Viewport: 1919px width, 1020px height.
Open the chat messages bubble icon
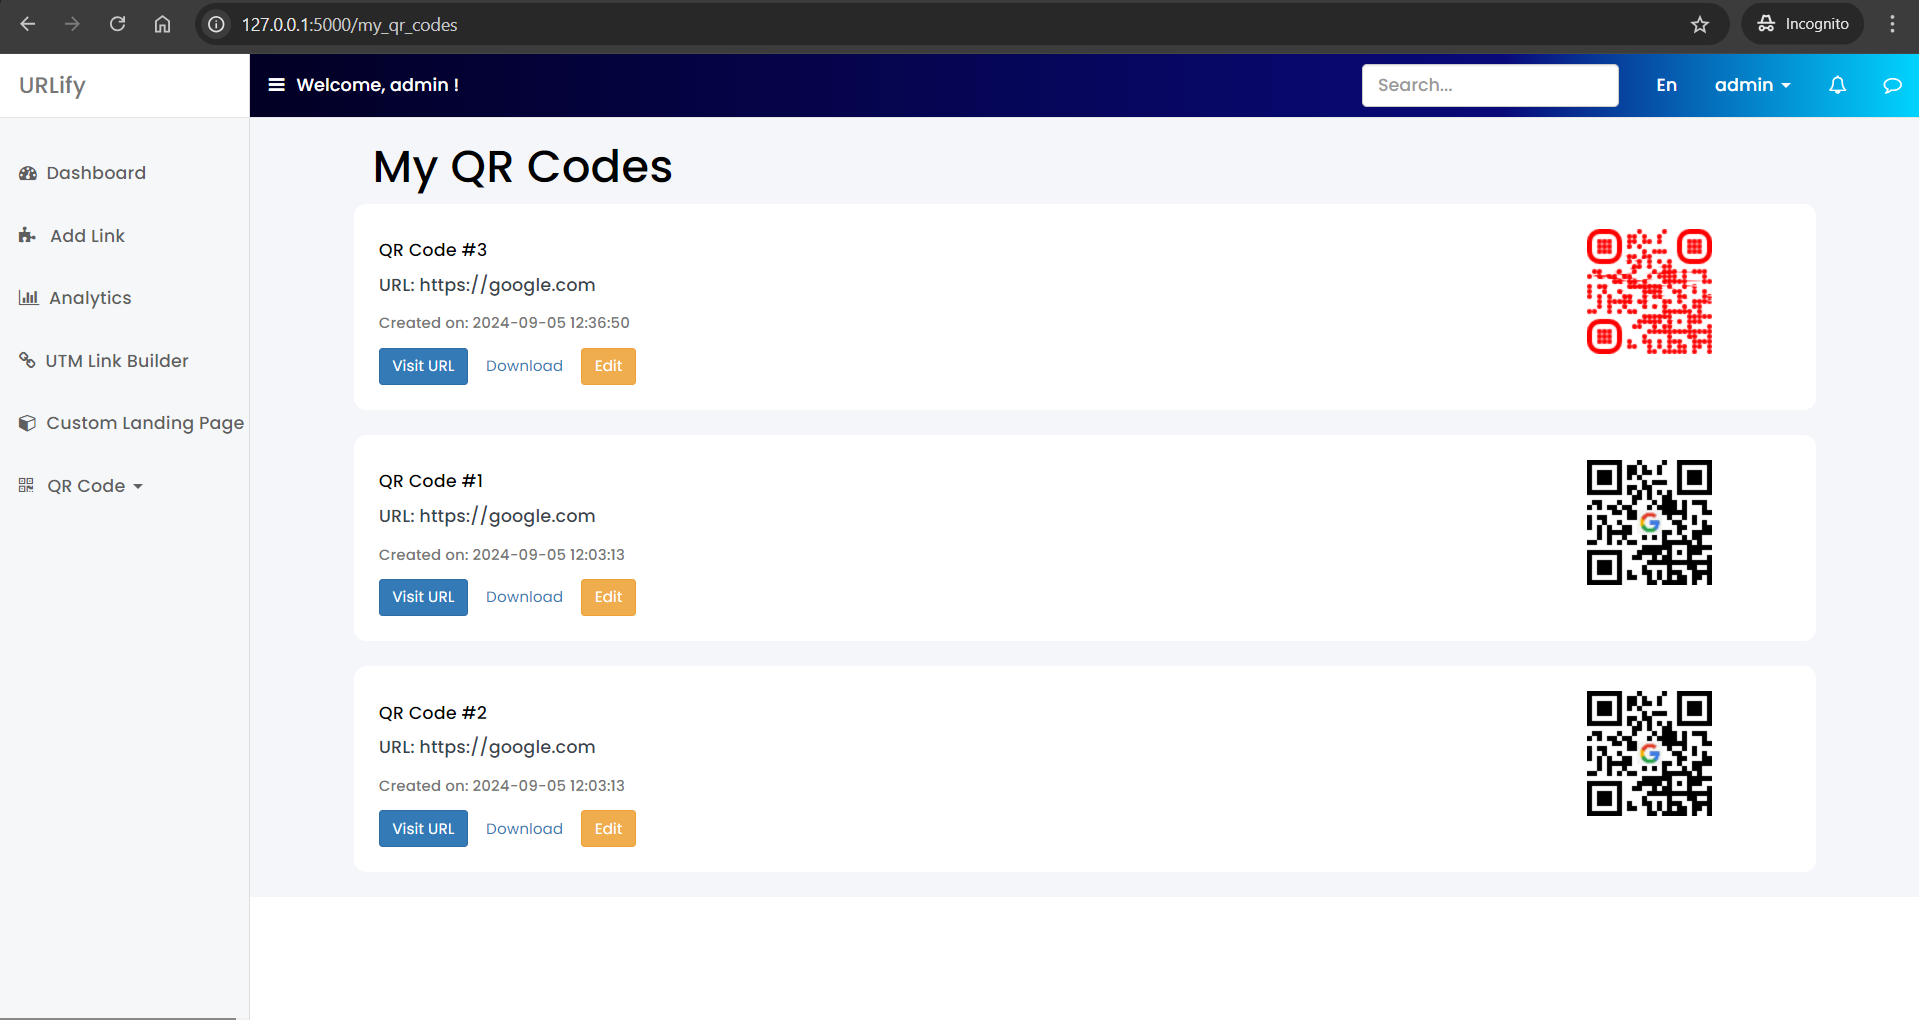(1892, 85)
